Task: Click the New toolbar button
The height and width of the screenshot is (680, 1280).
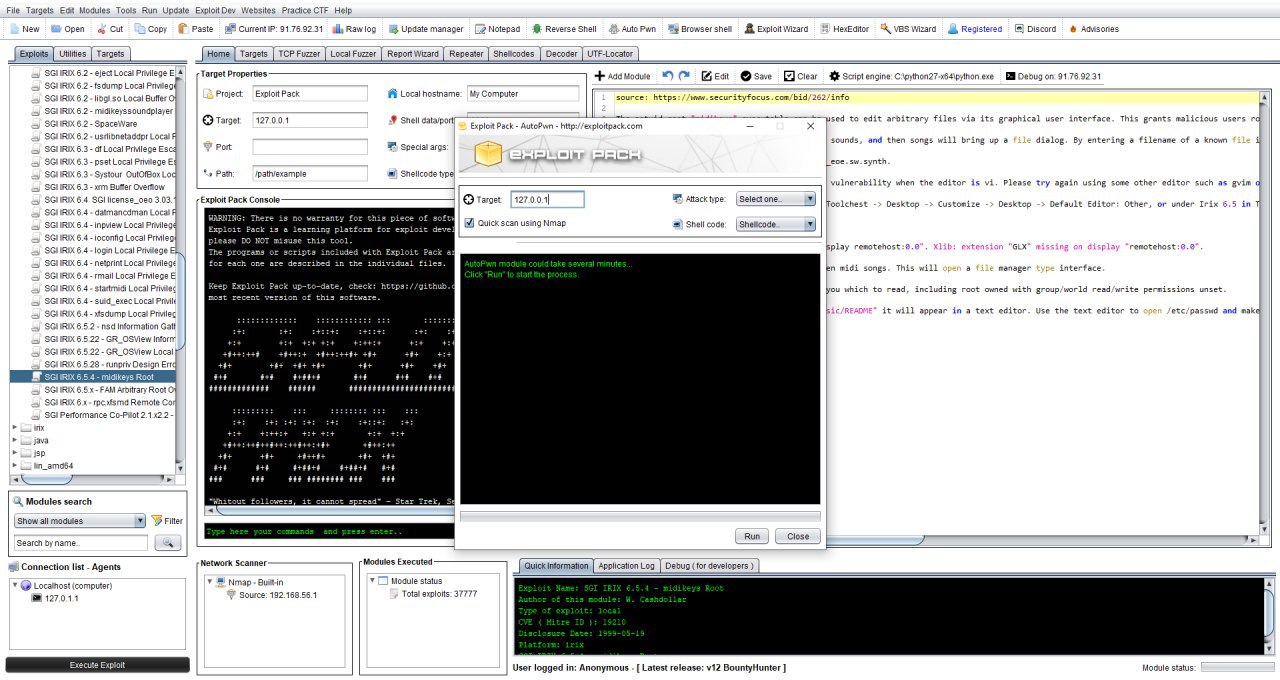Action: tap(24, 29)
